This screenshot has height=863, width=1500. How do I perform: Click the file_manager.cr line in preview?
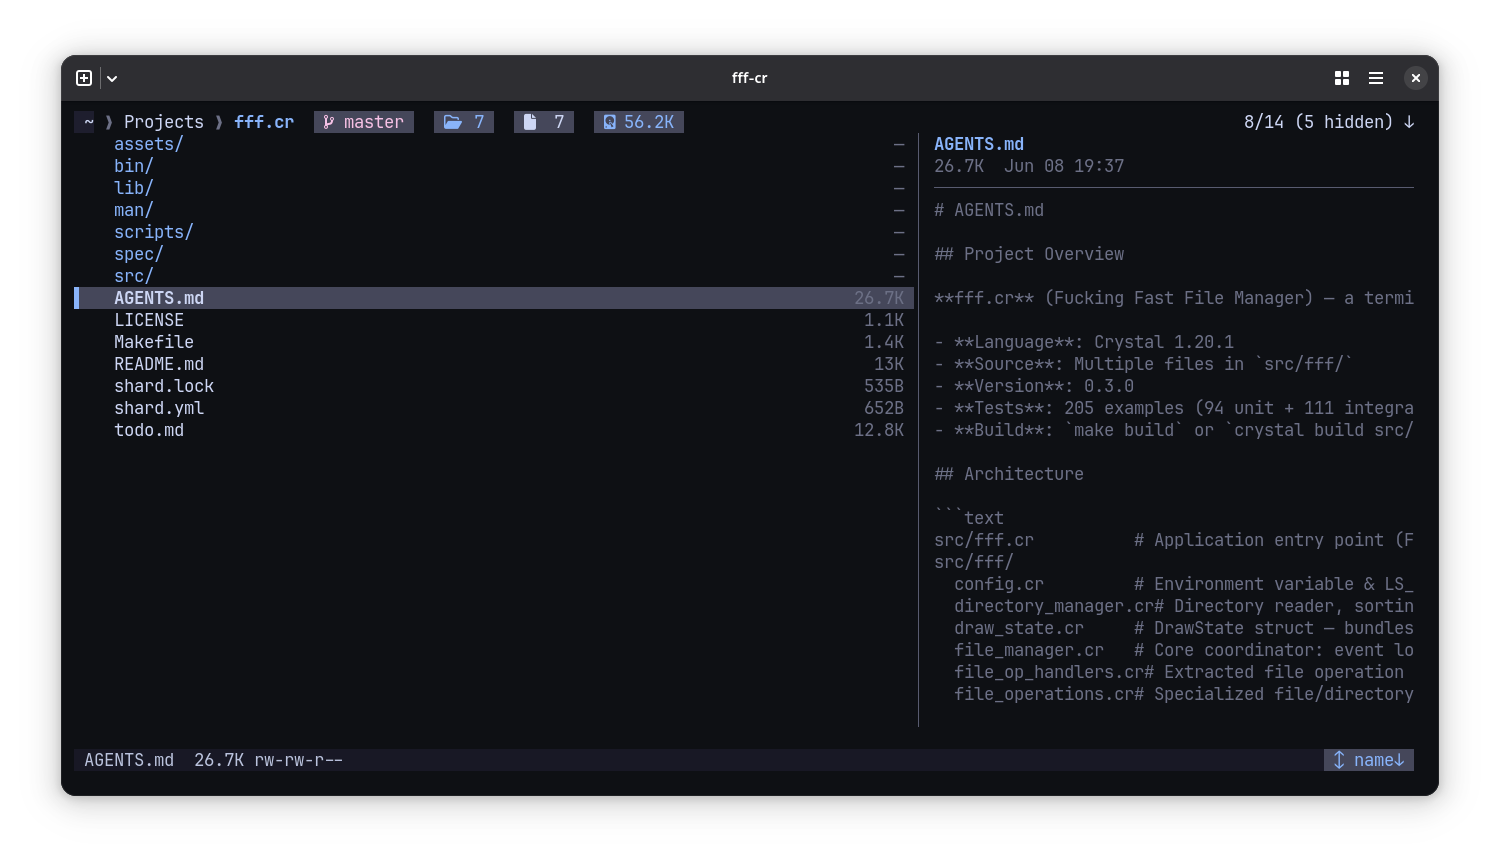(1184, 650)
